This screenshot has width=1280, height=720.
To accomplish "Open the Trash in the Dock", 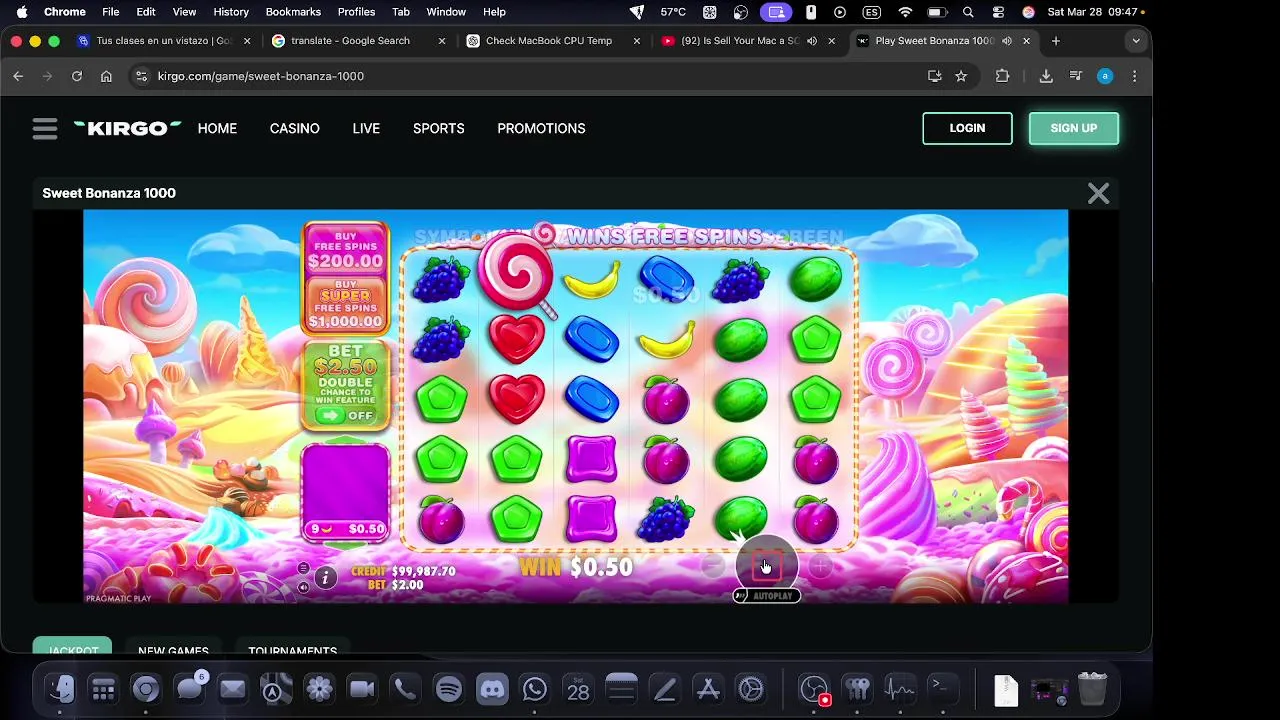I will coord(1092,689).
